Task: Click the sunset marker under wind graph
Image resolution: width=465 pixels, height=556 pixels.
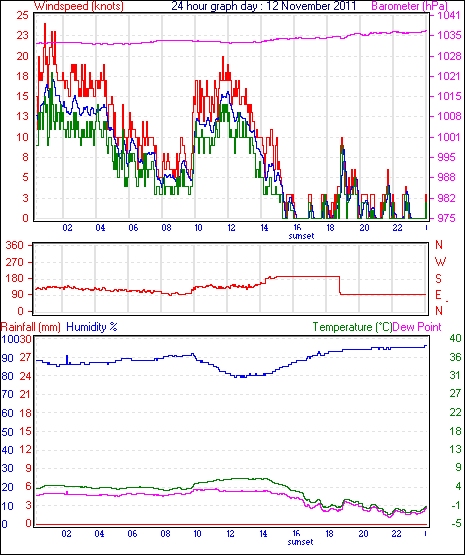Action: tap(301, 236)
